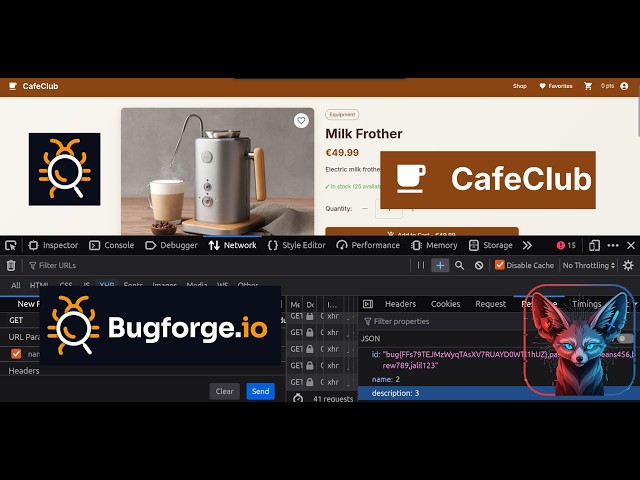The width and height of the screenshot is (640, 480).
Task: Open the Style Editor tab
Action: pyautogui.click(x=297, y=245)
